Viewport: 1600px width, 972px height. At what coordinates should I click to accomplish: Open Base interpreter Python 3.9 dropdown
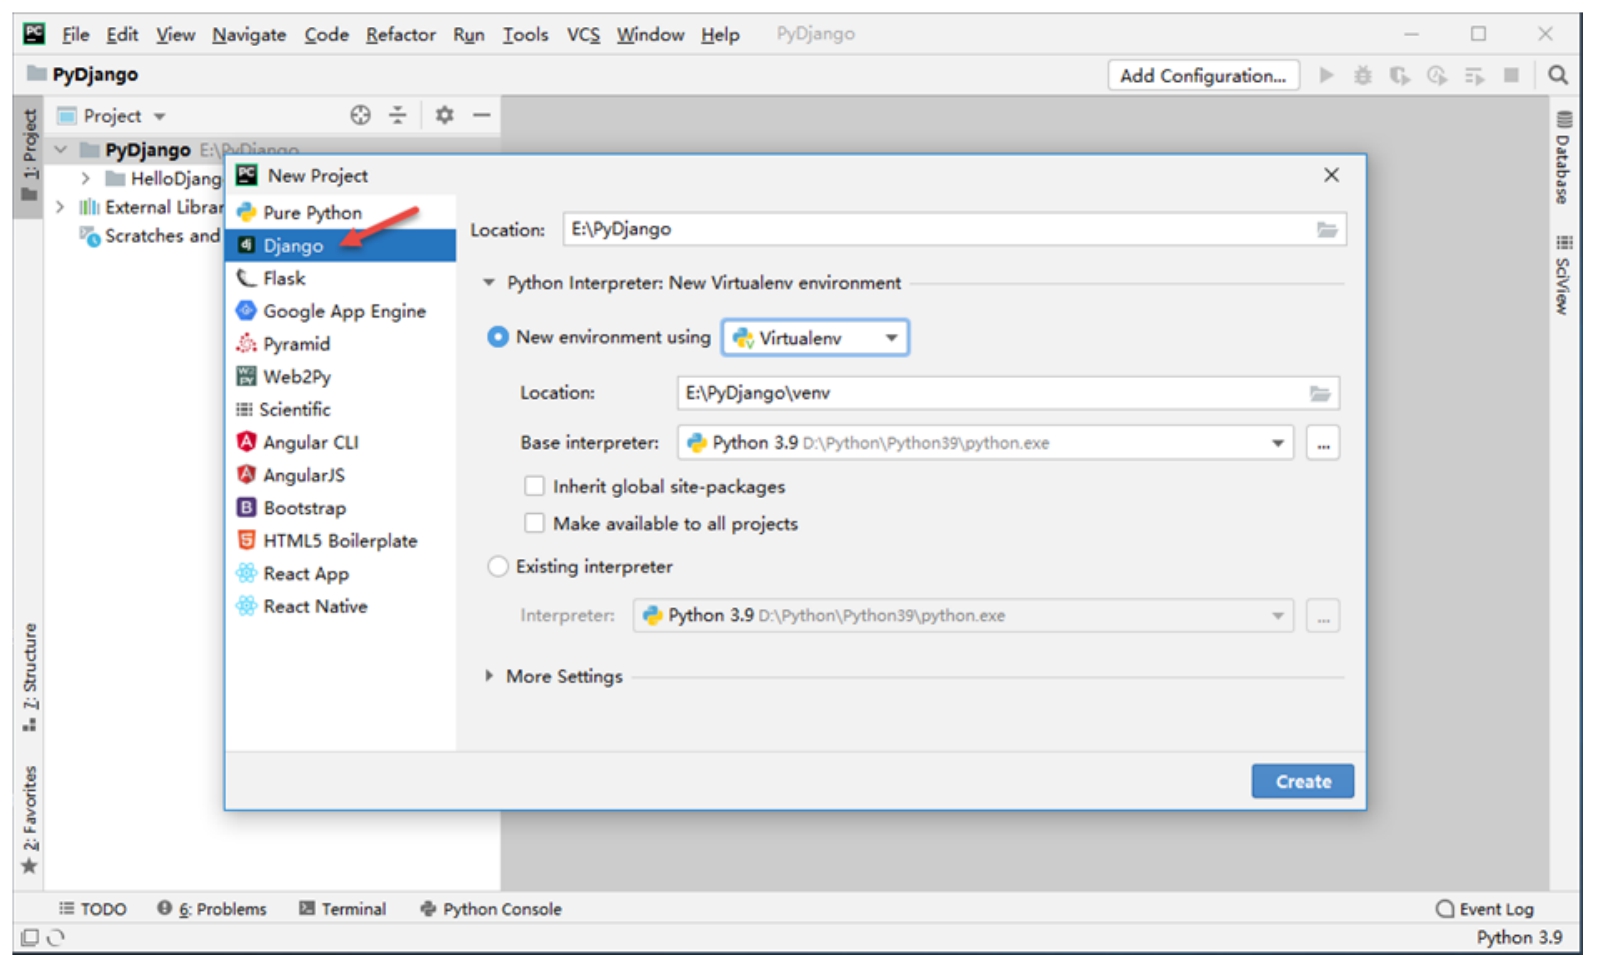point(985,443)
